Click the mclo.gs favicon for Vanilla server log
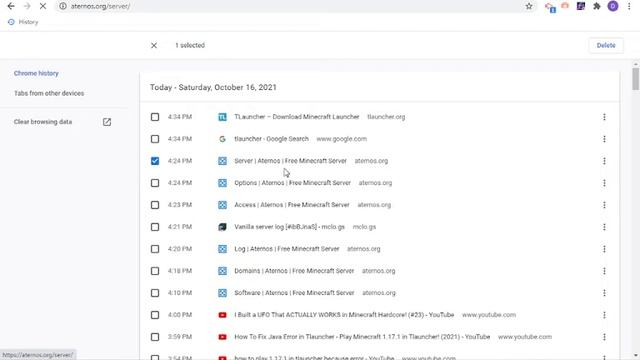This screenshot has width=640, height=360. (222, 227)
